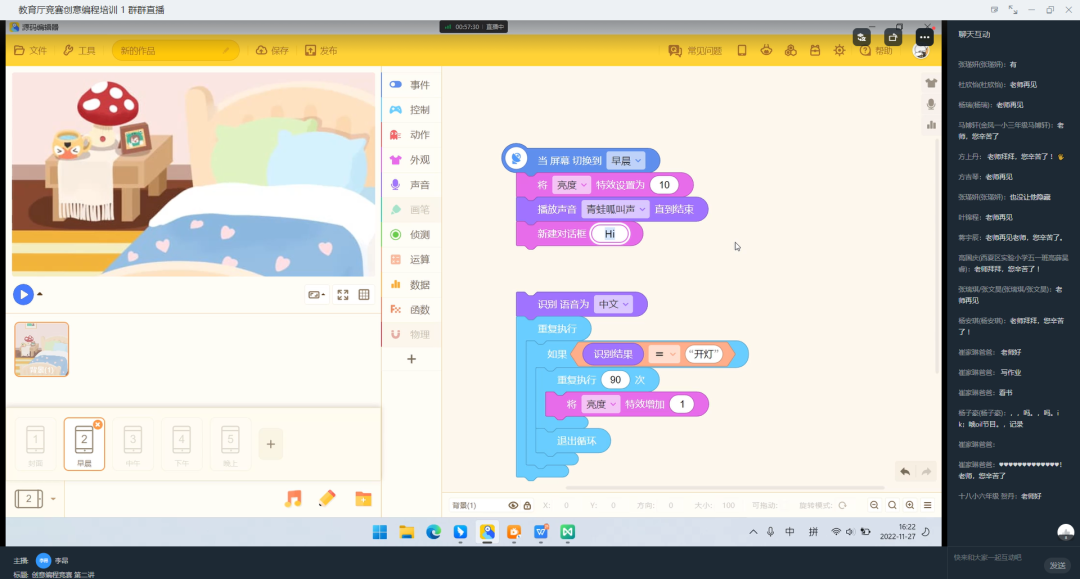Click the costume shirt icon in workspace
The height and width of the screenshot is (579, 1080).
pyautogui.click(x=931, y=83)
